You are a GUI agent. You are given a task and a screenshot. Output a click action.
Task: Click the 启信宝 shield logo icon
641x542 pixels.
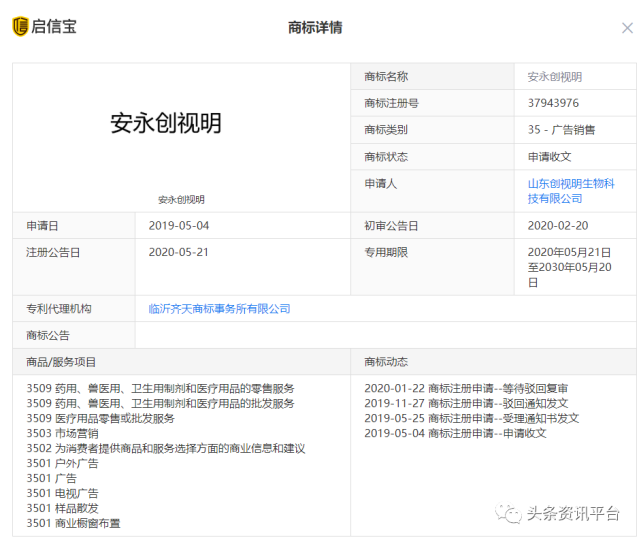pos(20,27)
